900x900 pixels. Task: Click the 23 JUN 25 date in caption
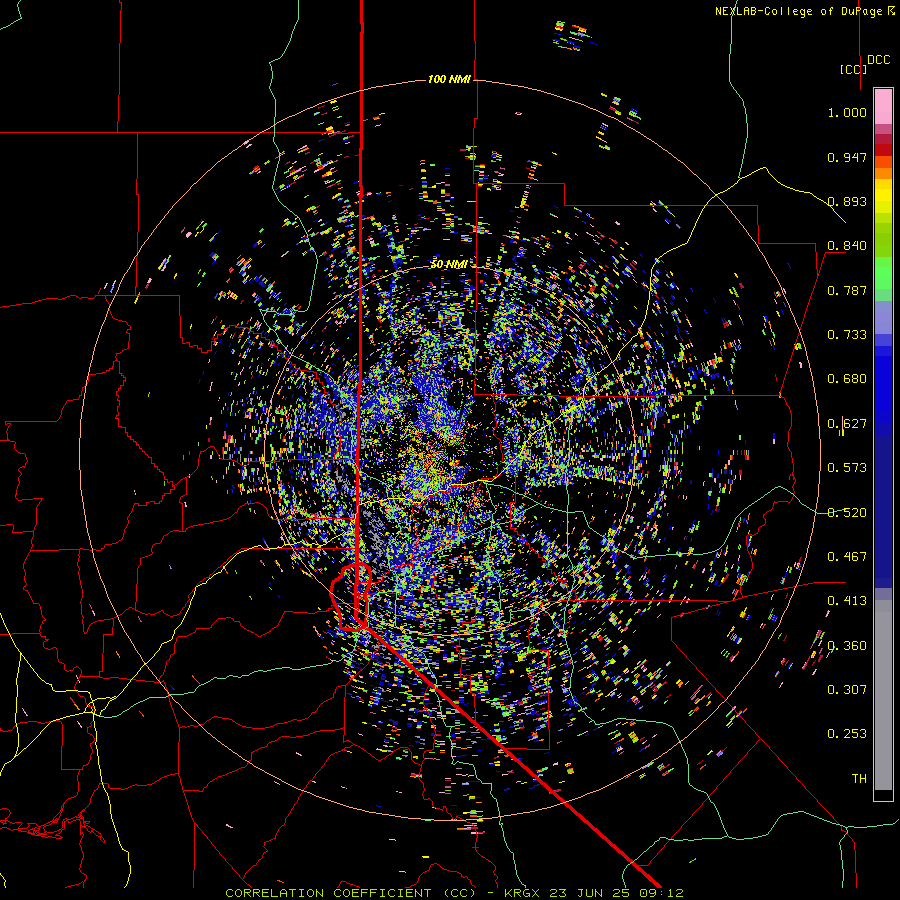pos(589,893)
